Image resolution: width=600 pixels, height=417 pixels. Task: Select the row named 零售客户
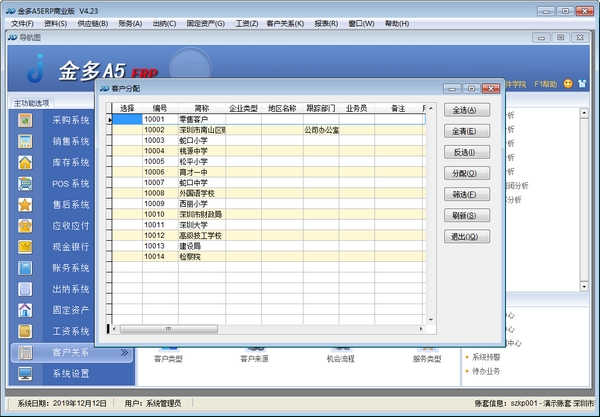[x=269, y=119]
